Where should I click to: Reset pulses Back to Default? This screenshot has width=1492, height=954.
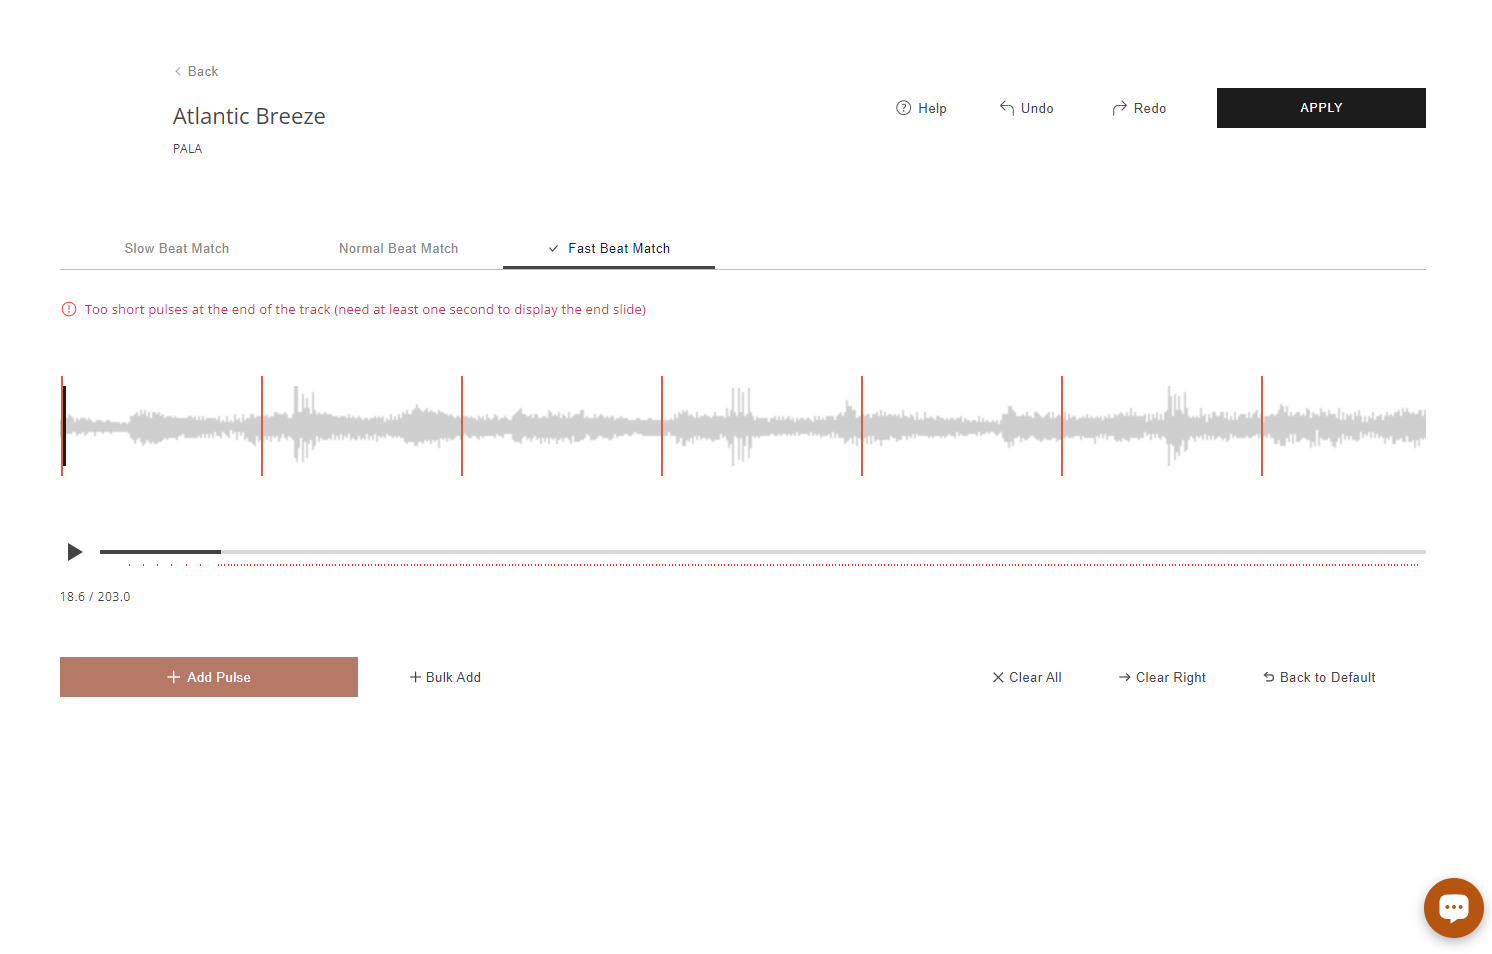click(1319, 677)
